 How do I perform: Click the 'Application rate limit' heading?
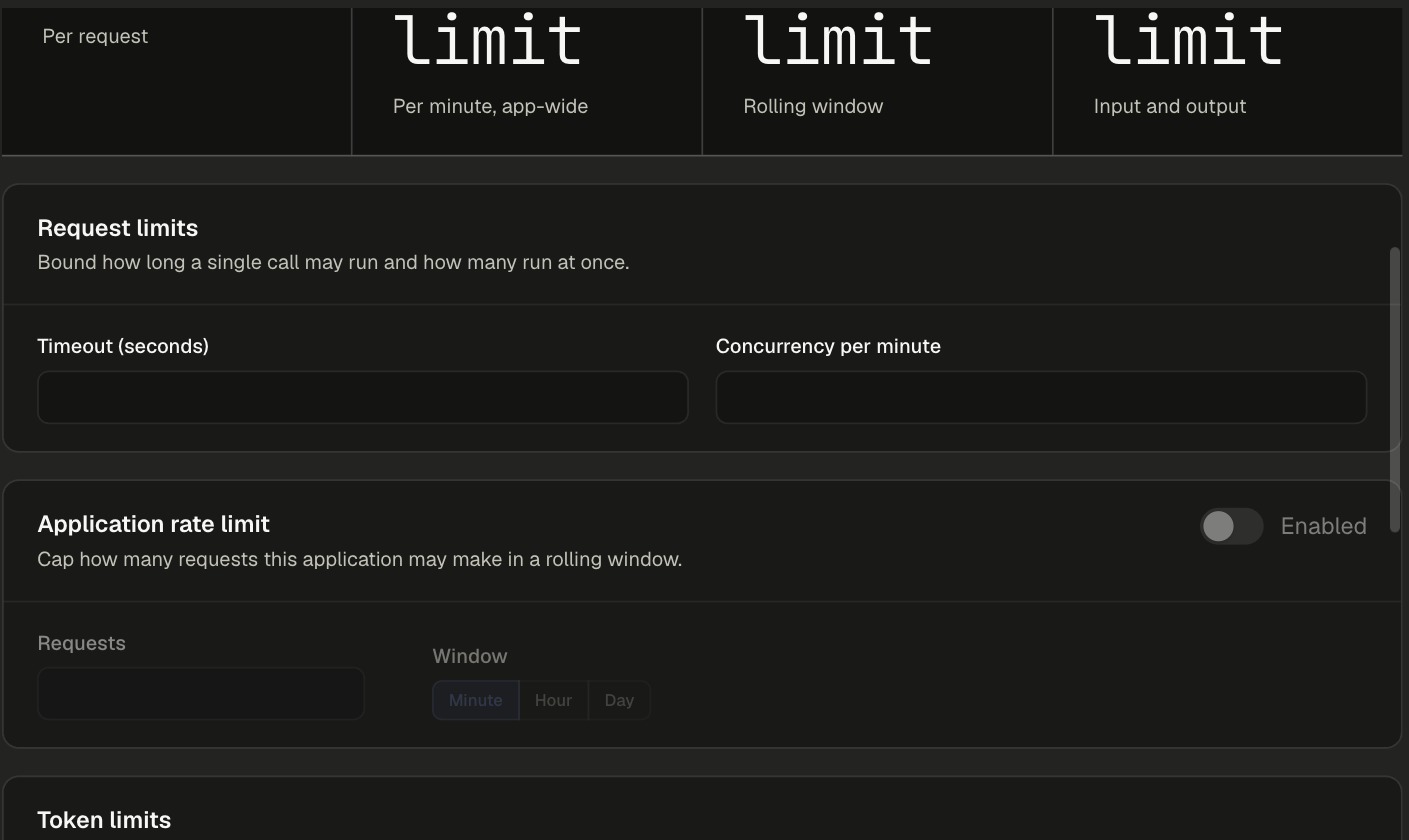tap(154, 524)
